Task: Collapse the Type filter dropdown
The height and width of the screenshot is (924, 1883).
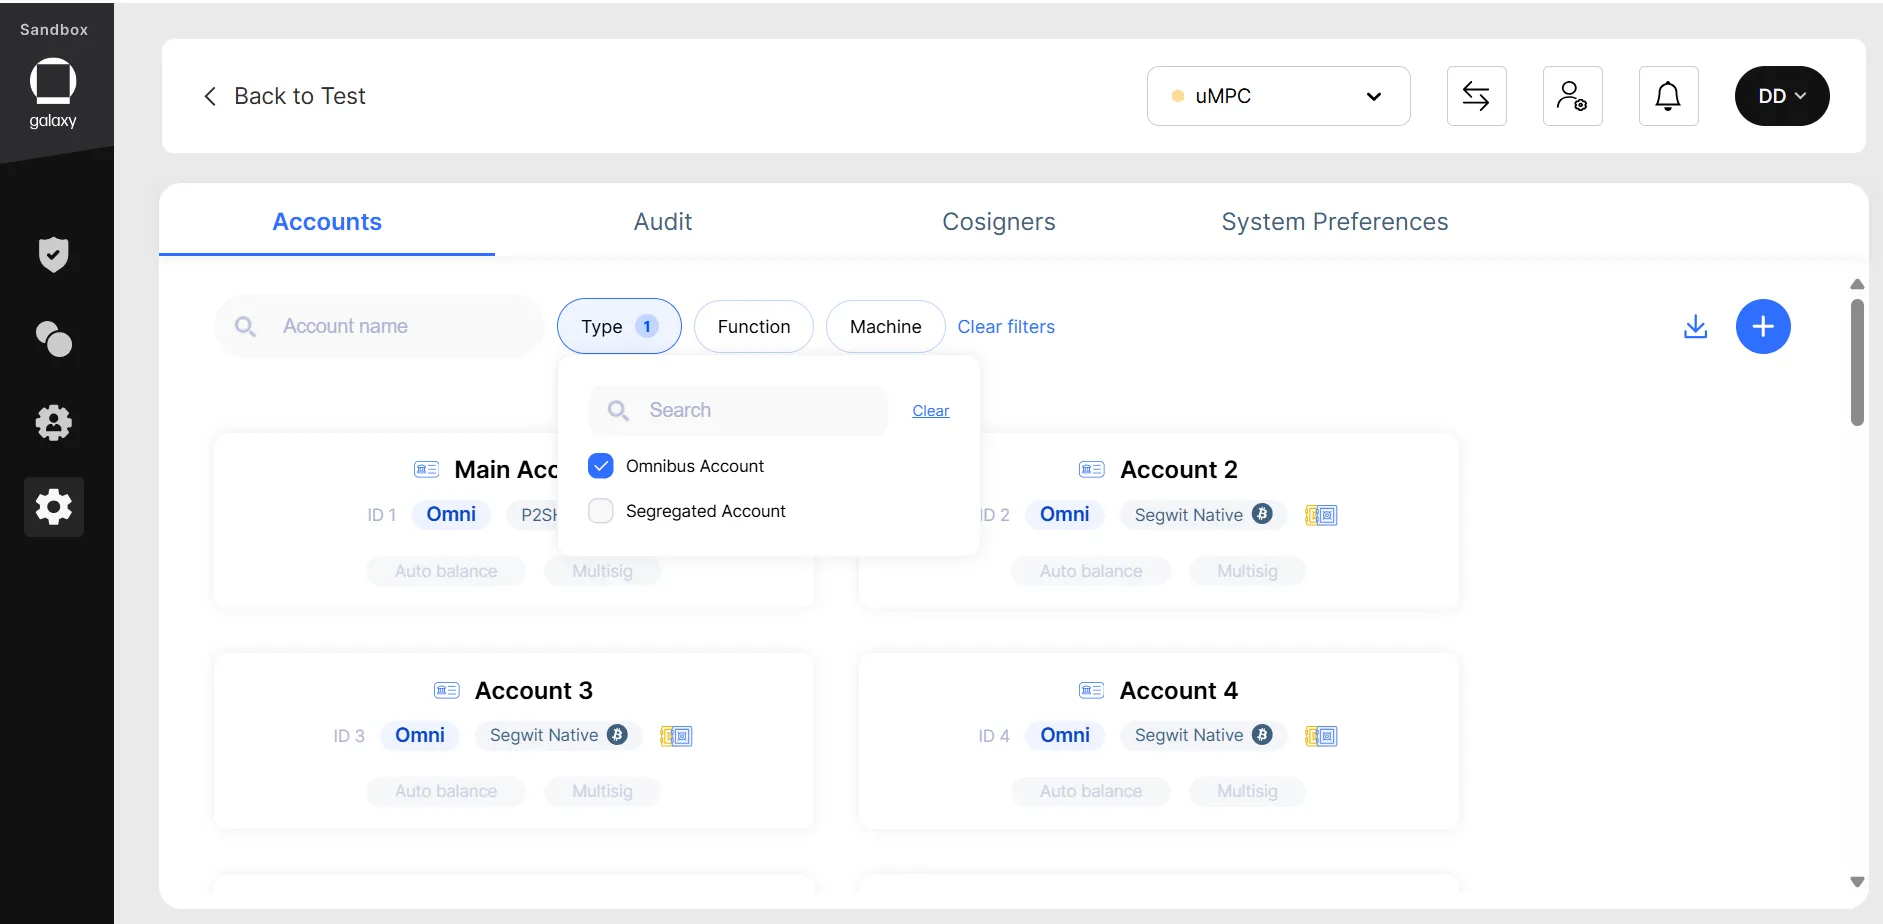Action: pos(619,327)
